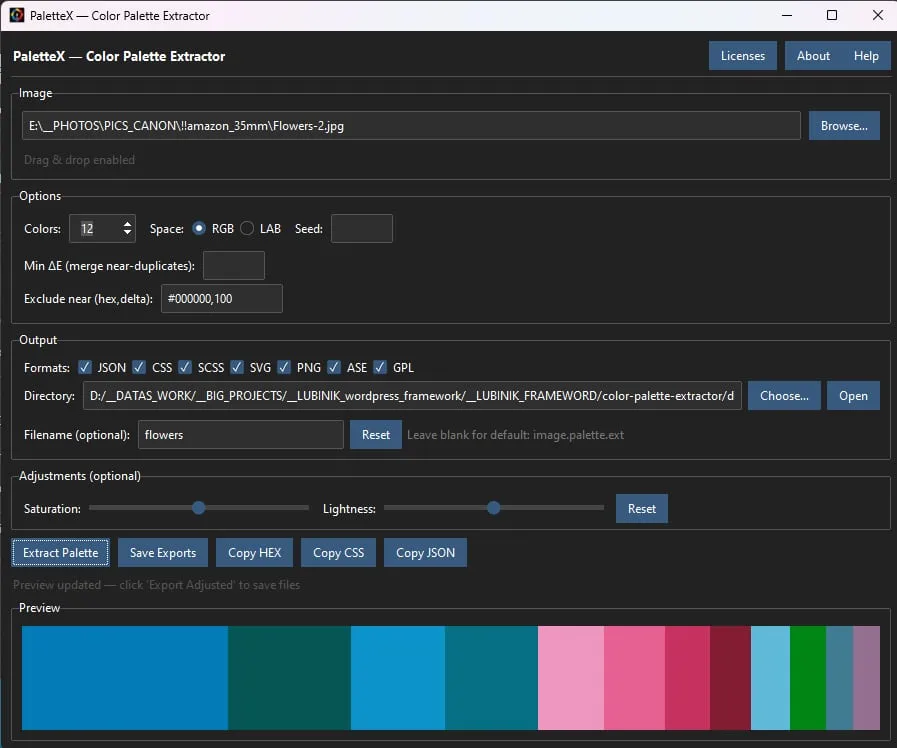
Task: Toggle the ASE export format
Action: pos(334,368)
